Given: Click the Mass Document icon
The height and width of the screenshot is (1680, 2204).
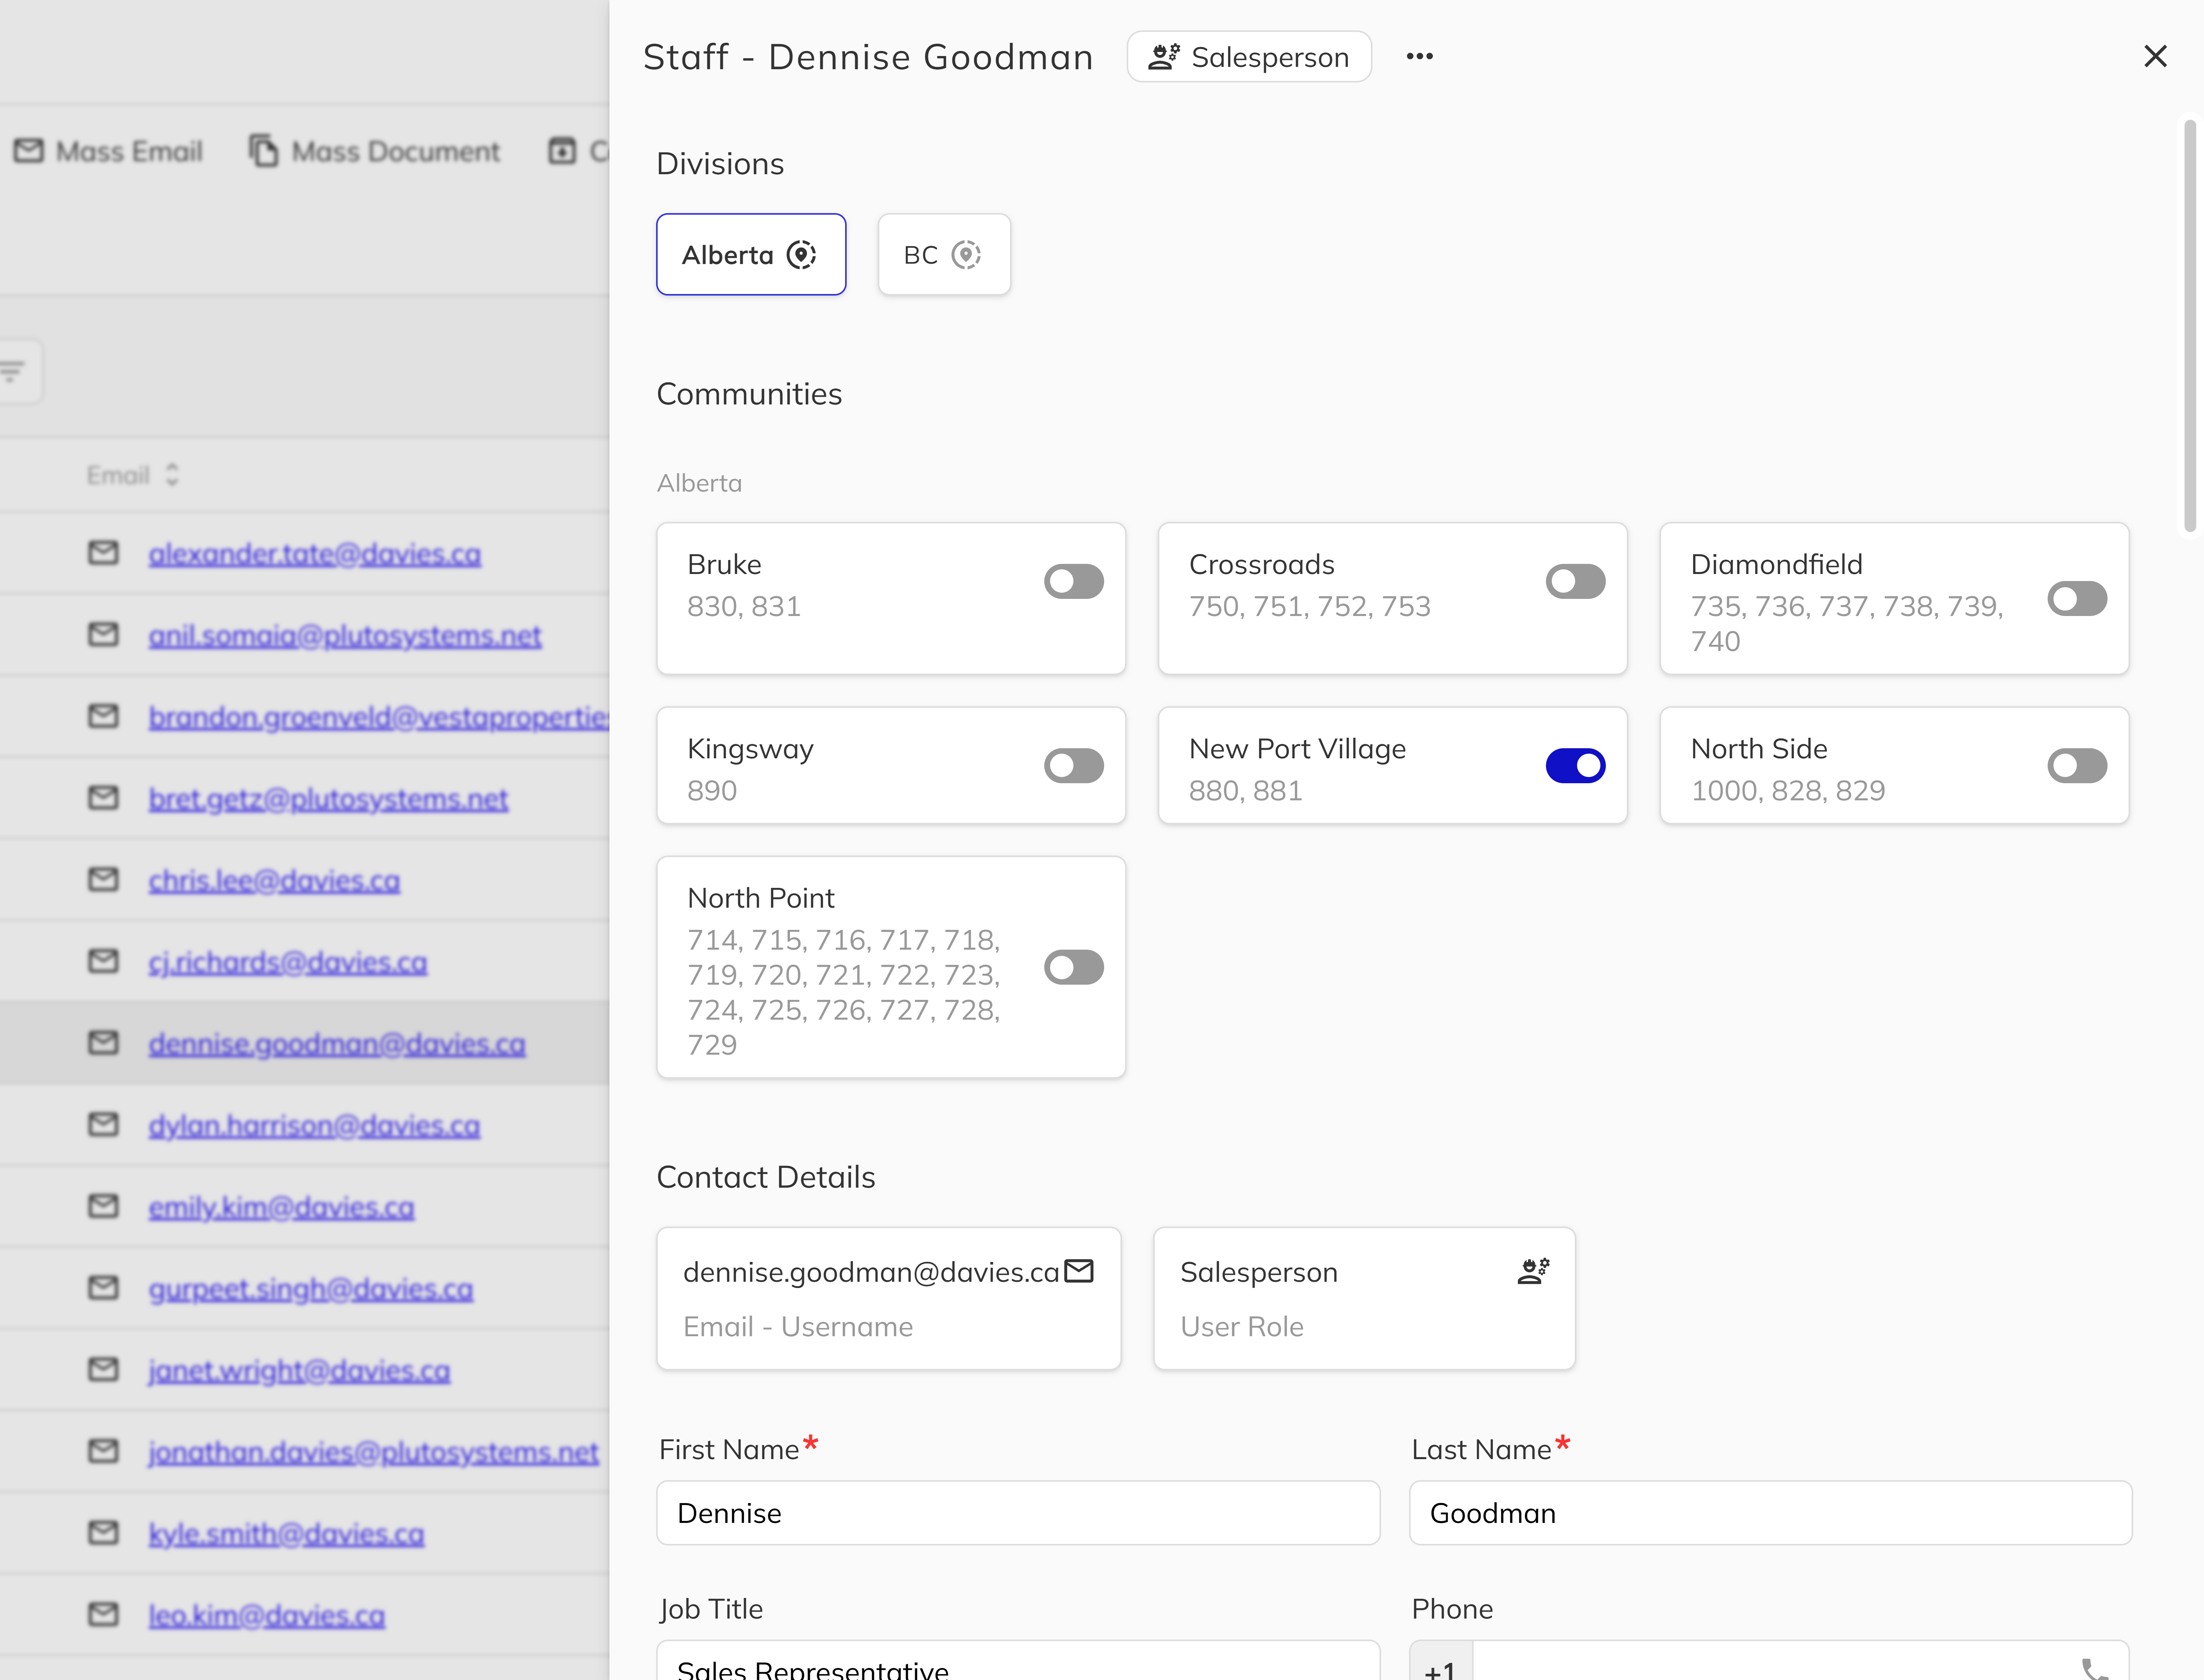Looking at the screenshot, I should [x=263, y=150].
